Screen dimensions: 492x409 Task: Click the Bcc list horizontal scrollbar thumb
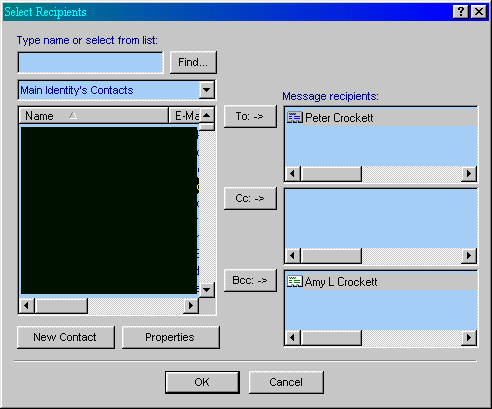(331, 338)
